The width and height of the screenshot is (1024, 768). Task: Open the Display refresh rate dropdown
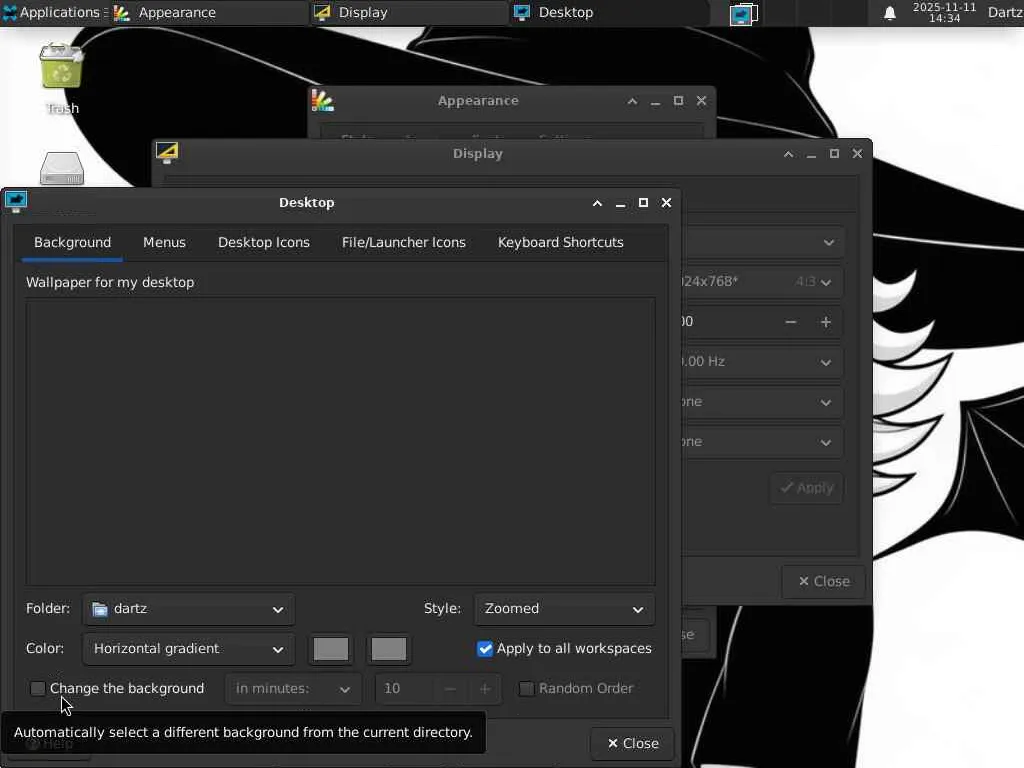[761, 362]
